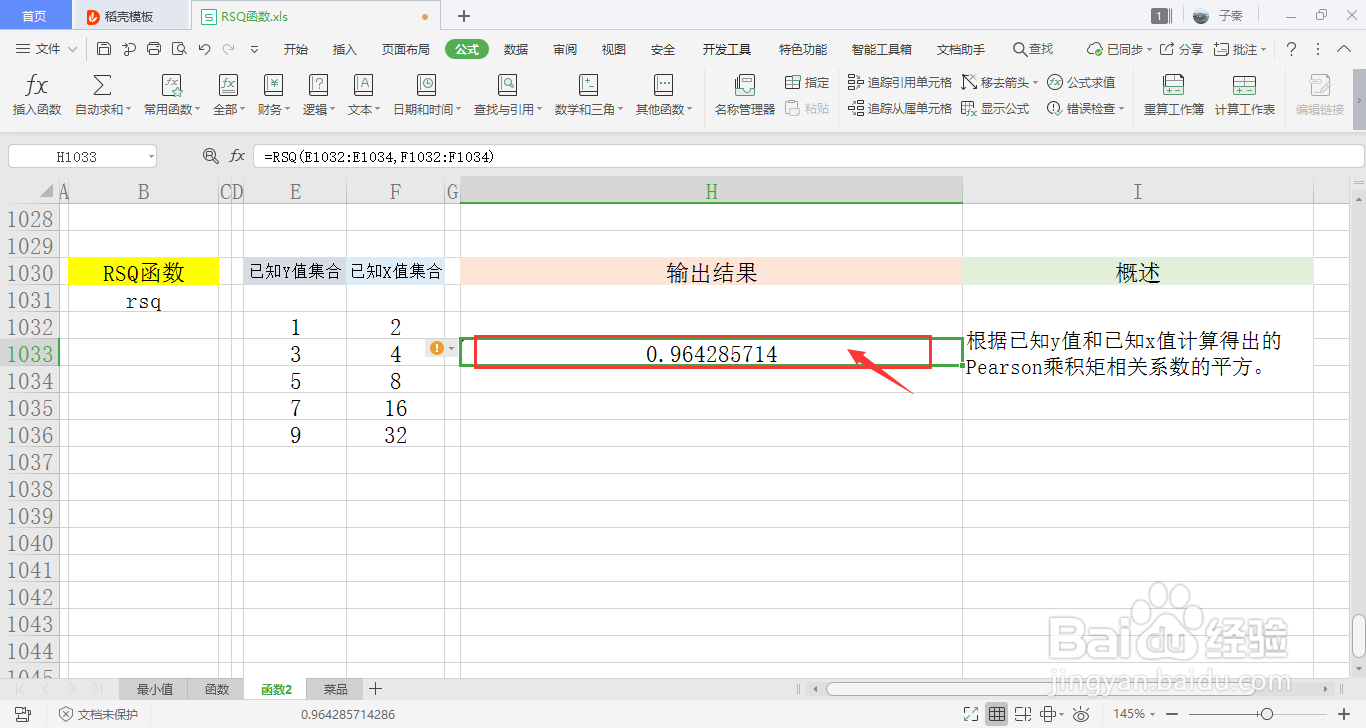The height and width of the screenshot is (728, 1366).
Task: Switch to fullscreen view from status bar
Action: click(970, 714)
